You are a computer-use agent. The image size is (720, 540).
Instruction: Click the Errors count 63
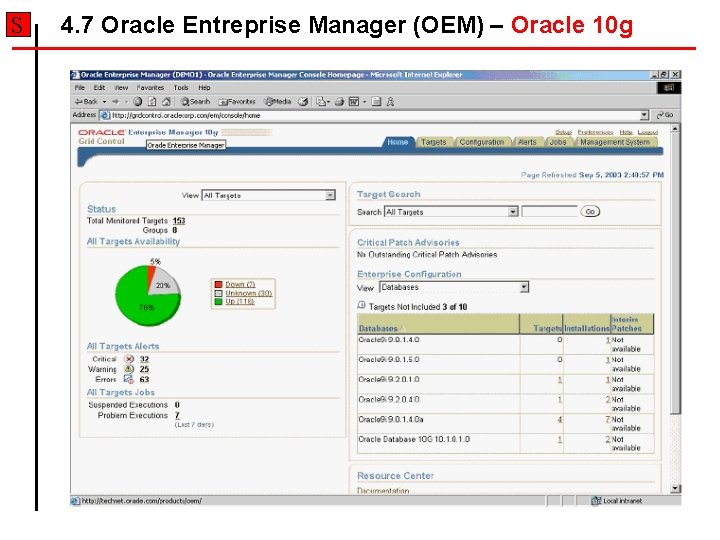click(144, 379)
